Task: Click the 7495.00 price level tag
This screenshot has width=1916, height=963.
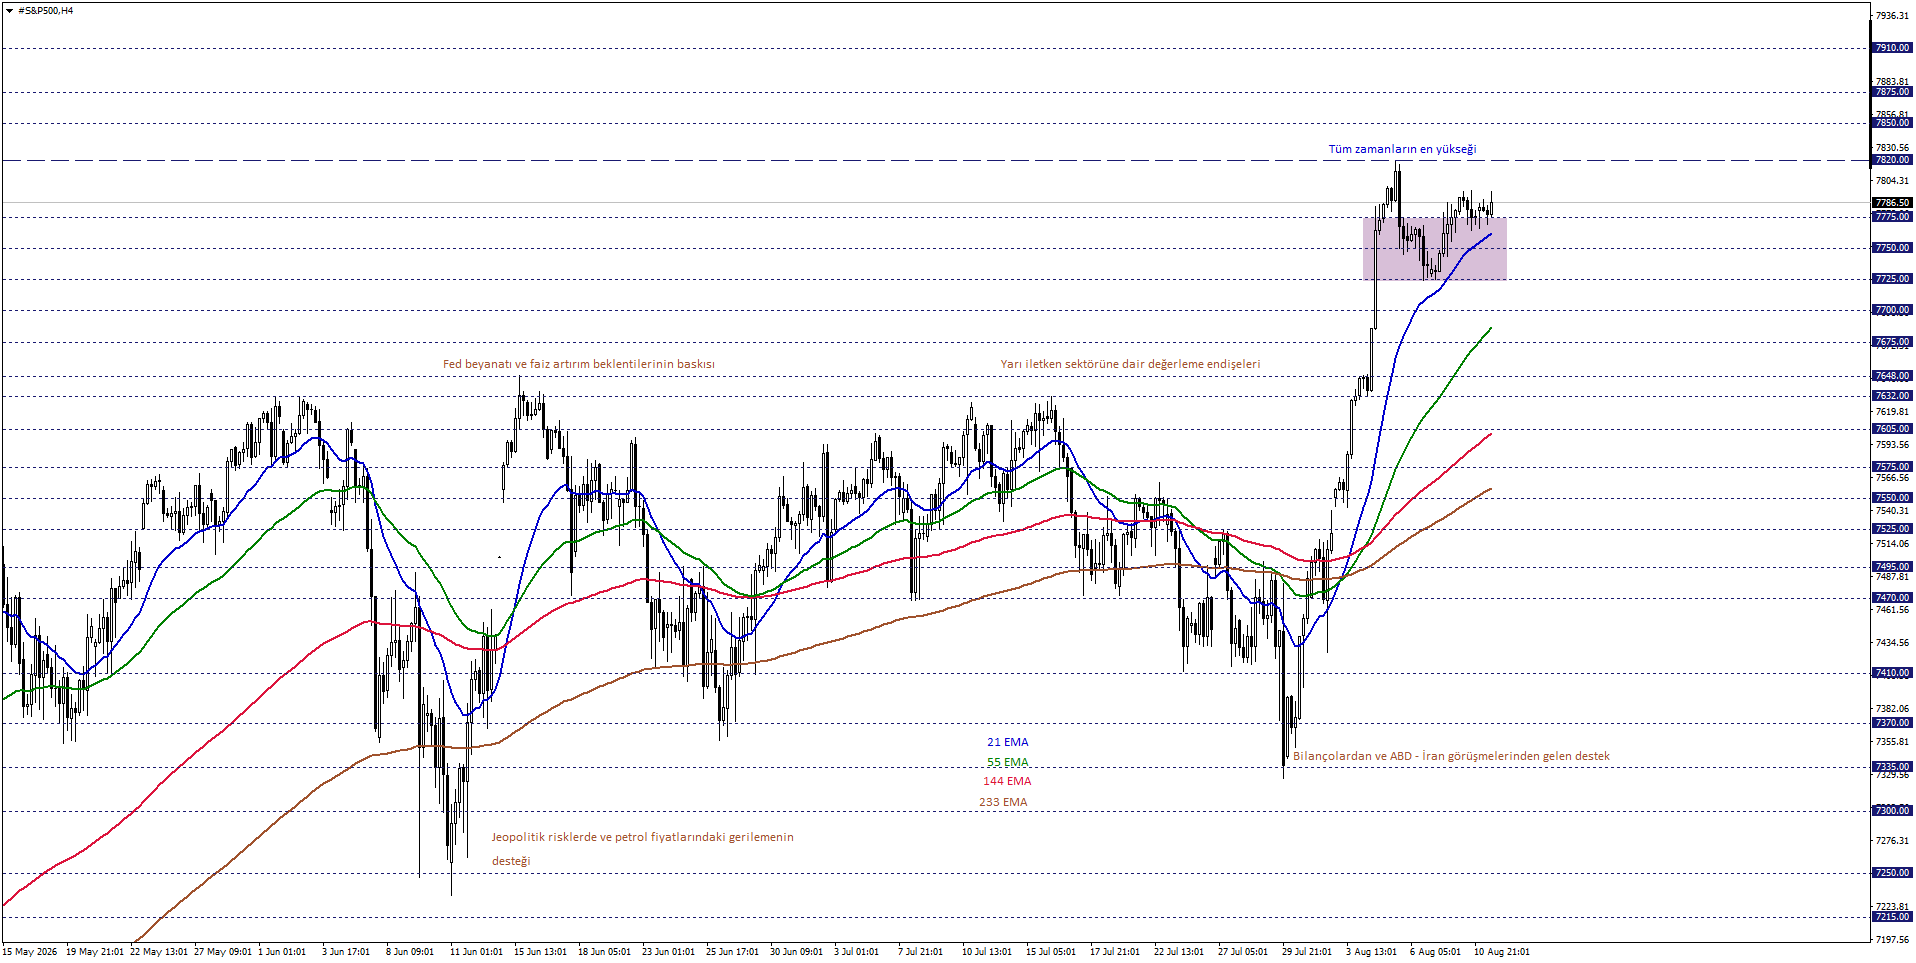Action: click(1892, 567)
